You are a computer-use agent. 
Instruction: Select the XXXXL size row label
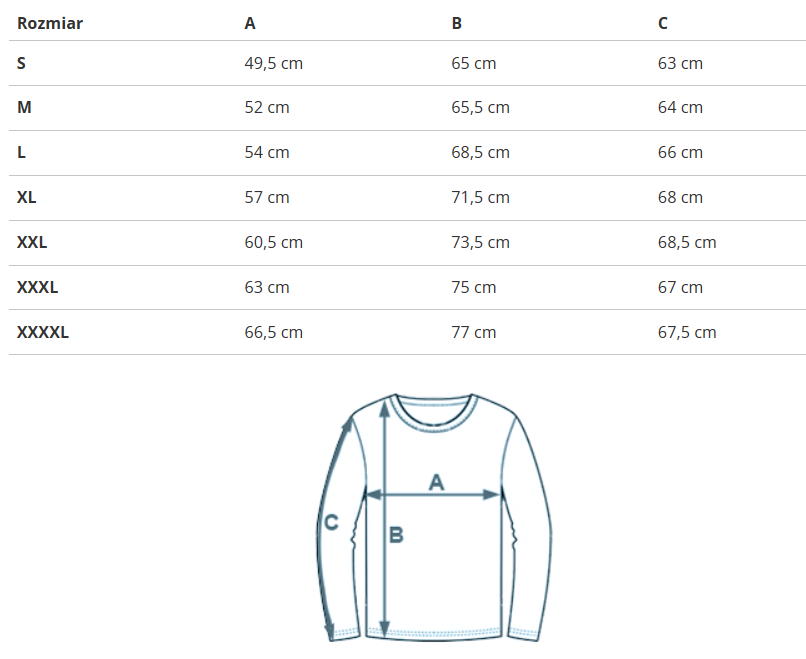click(43, 332)
